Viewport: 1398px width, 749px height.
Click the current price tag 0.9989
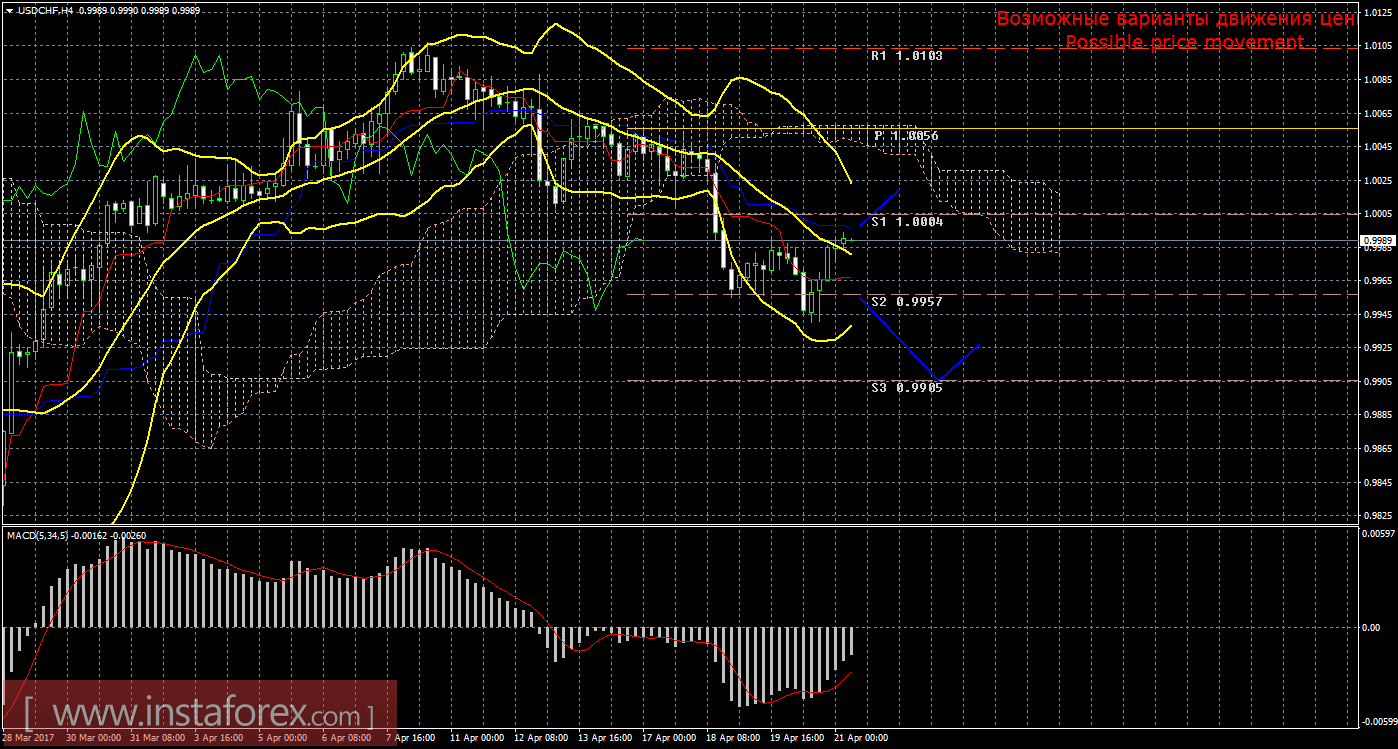[x=1376, y=241]
